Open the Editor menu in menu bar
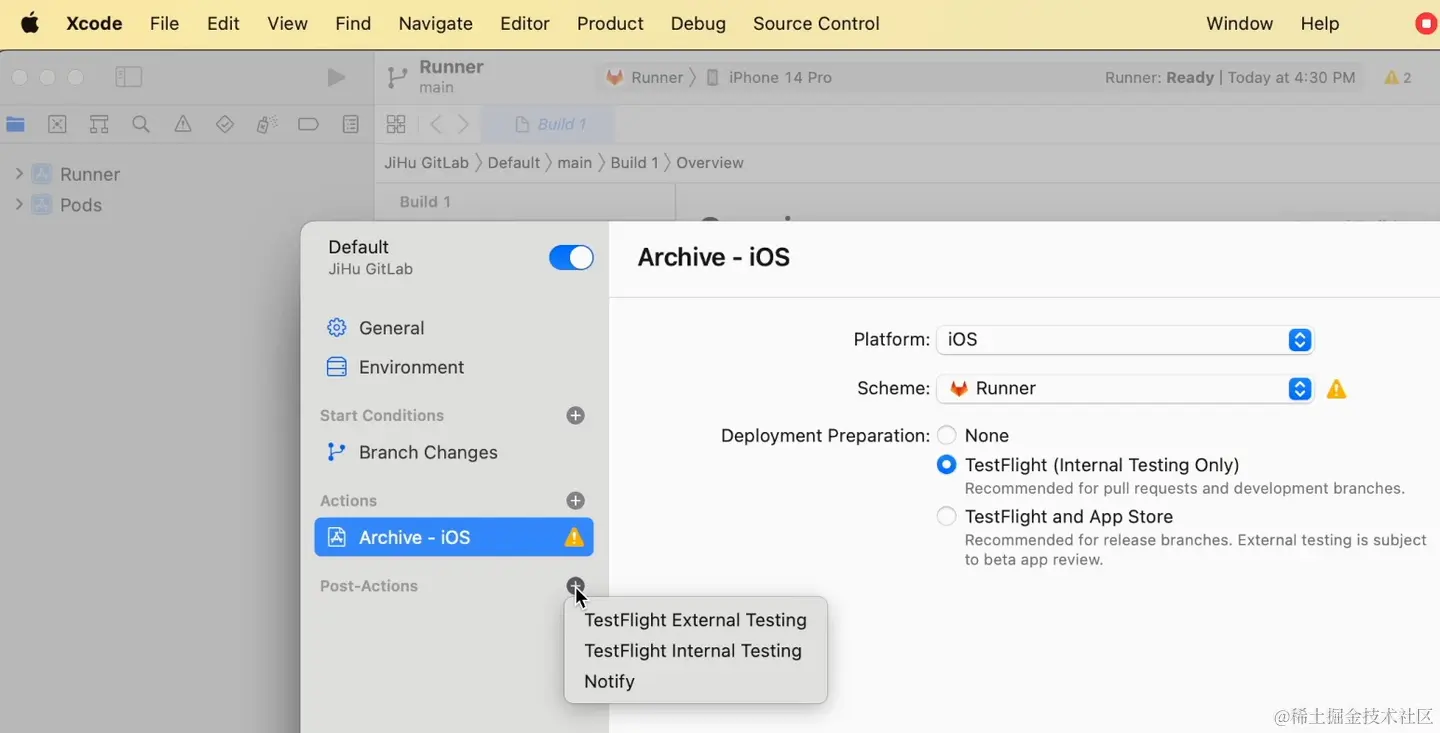The height and width of the screenshot is (733, 1440). pos(525,23)
